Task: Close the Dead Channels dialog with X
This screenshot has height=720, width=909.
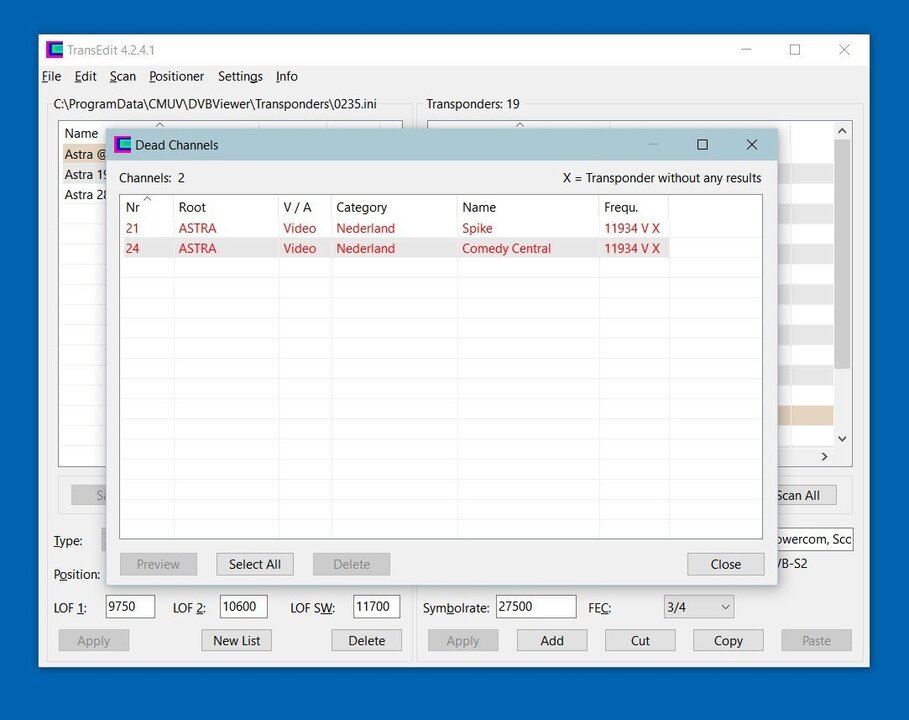Action: click(752, 145)
